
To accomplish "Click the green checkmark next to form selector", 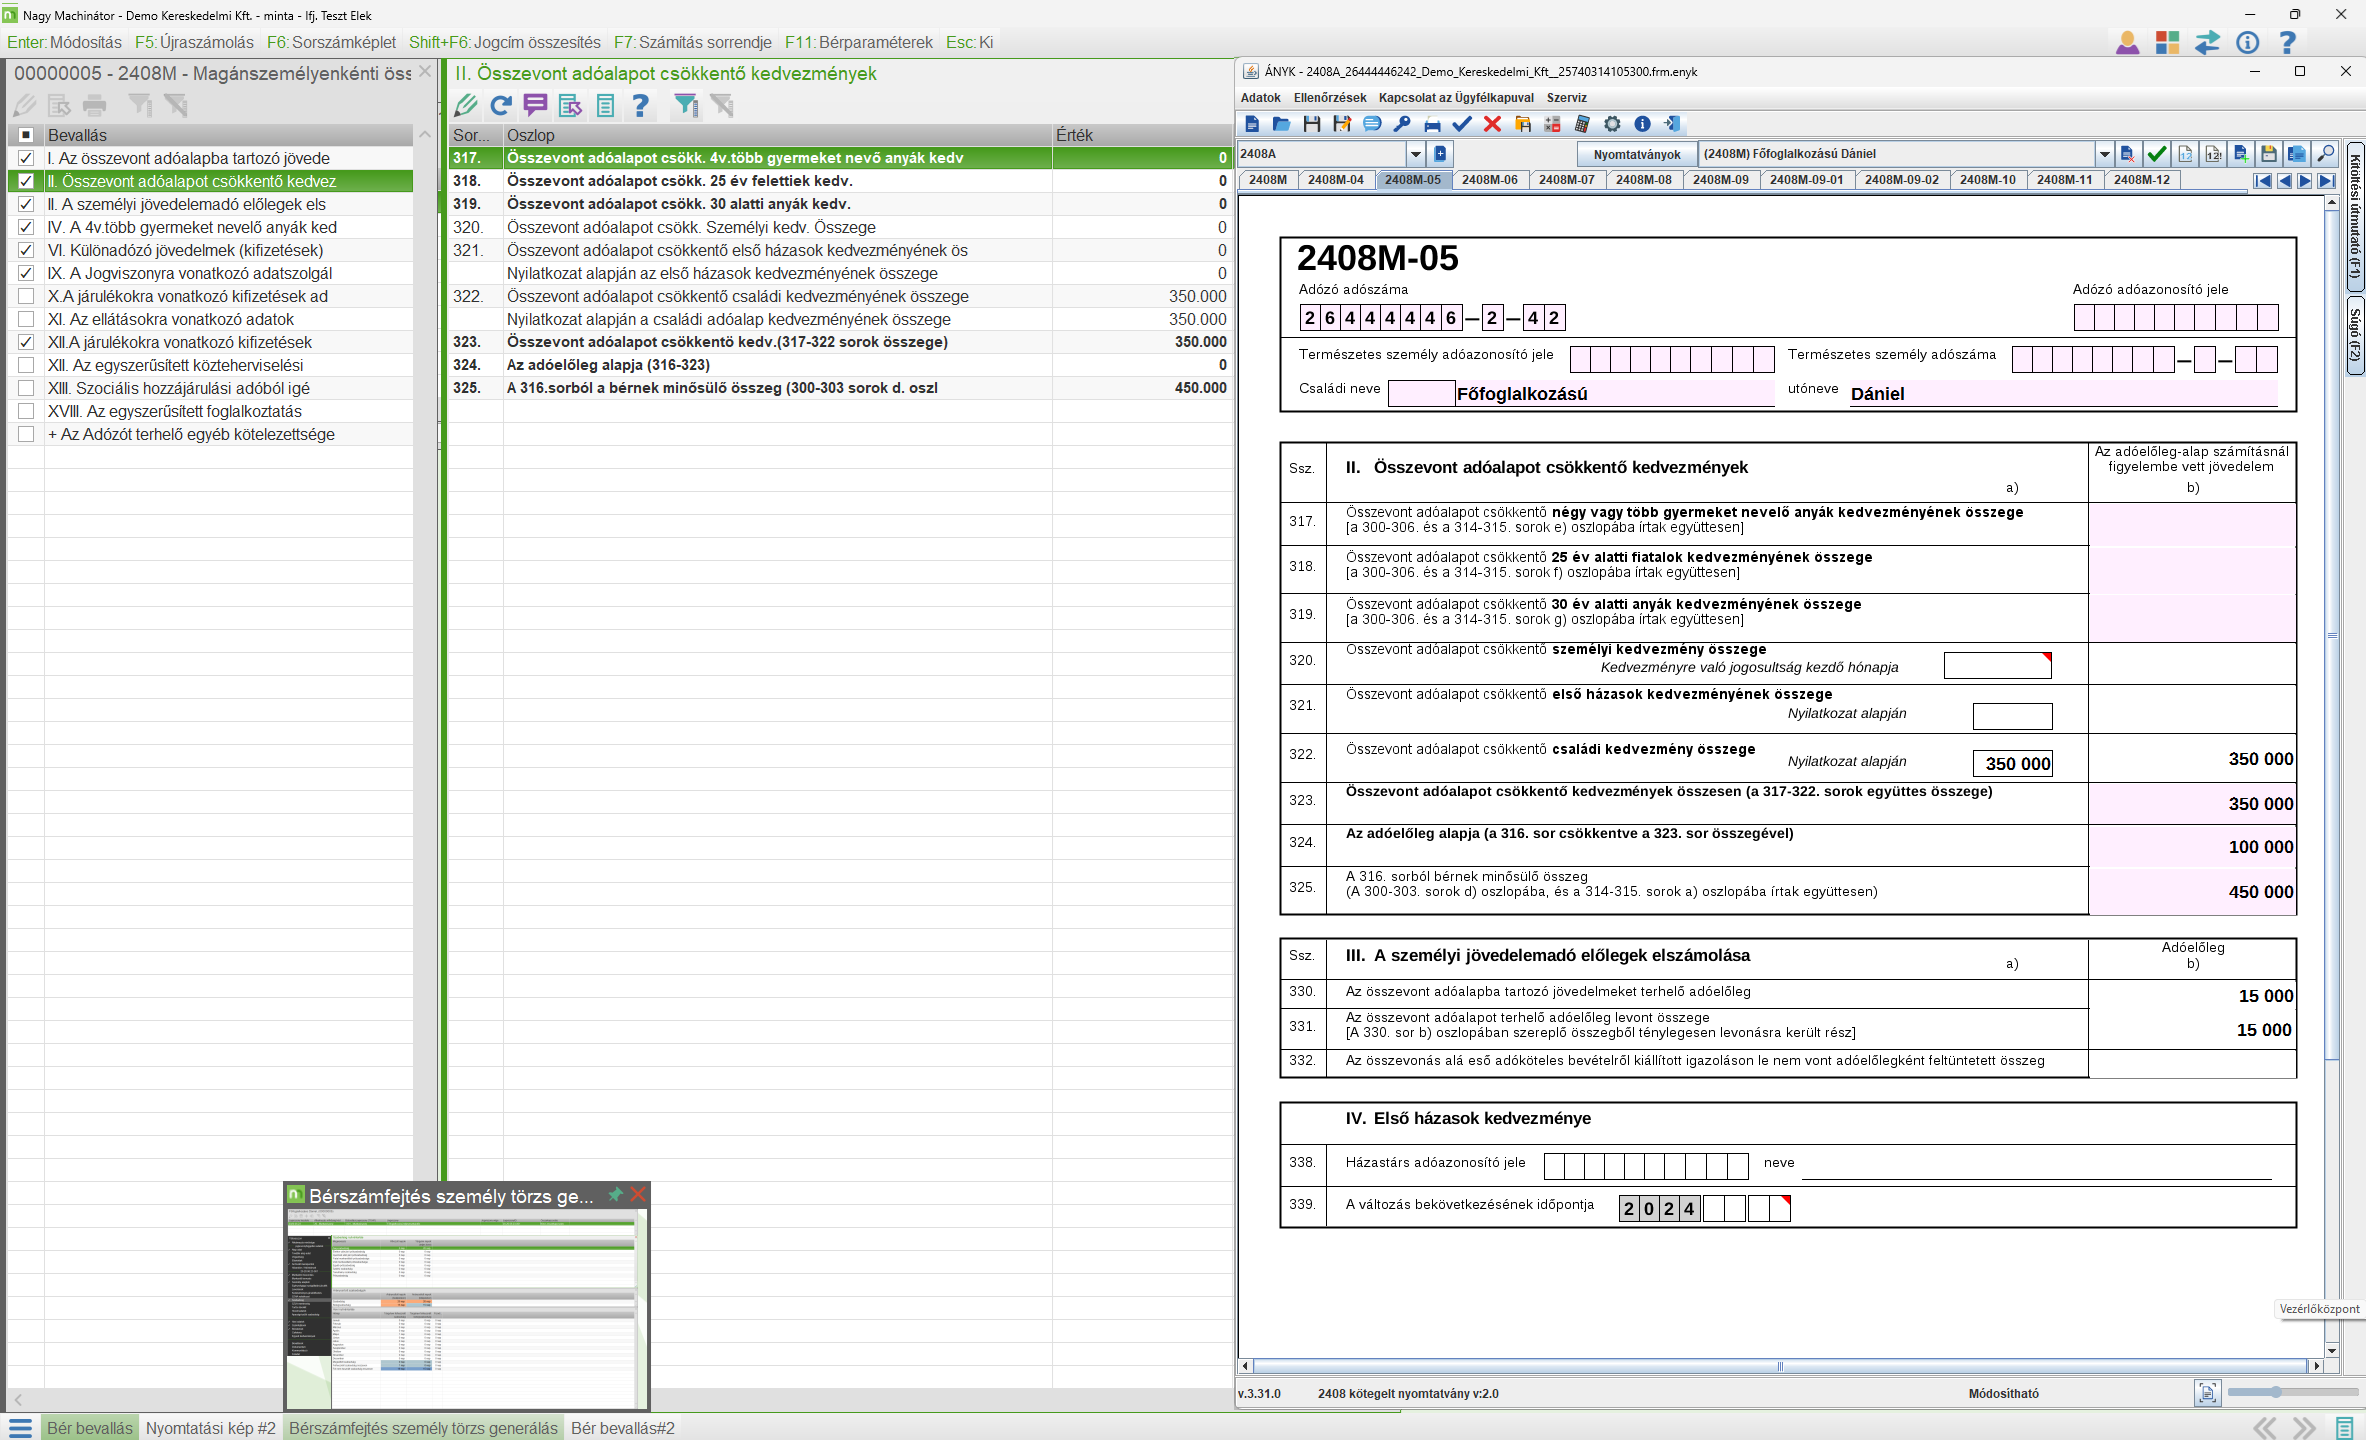I will point(2157,154).
